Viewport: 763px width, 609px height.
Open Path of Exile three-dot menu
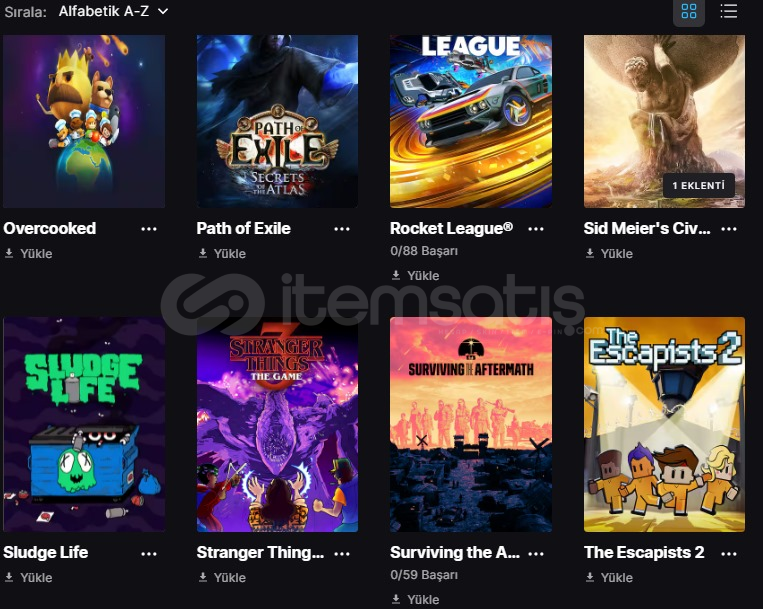pyautogui.click(x=342, y=229)
